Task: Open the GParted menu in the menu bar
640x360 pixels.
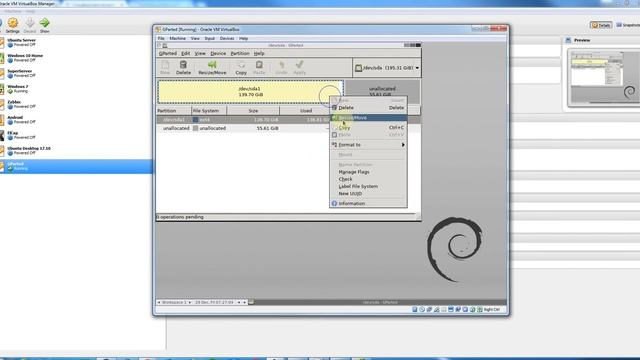Action: pyautogui.click(x=167, y=53)
